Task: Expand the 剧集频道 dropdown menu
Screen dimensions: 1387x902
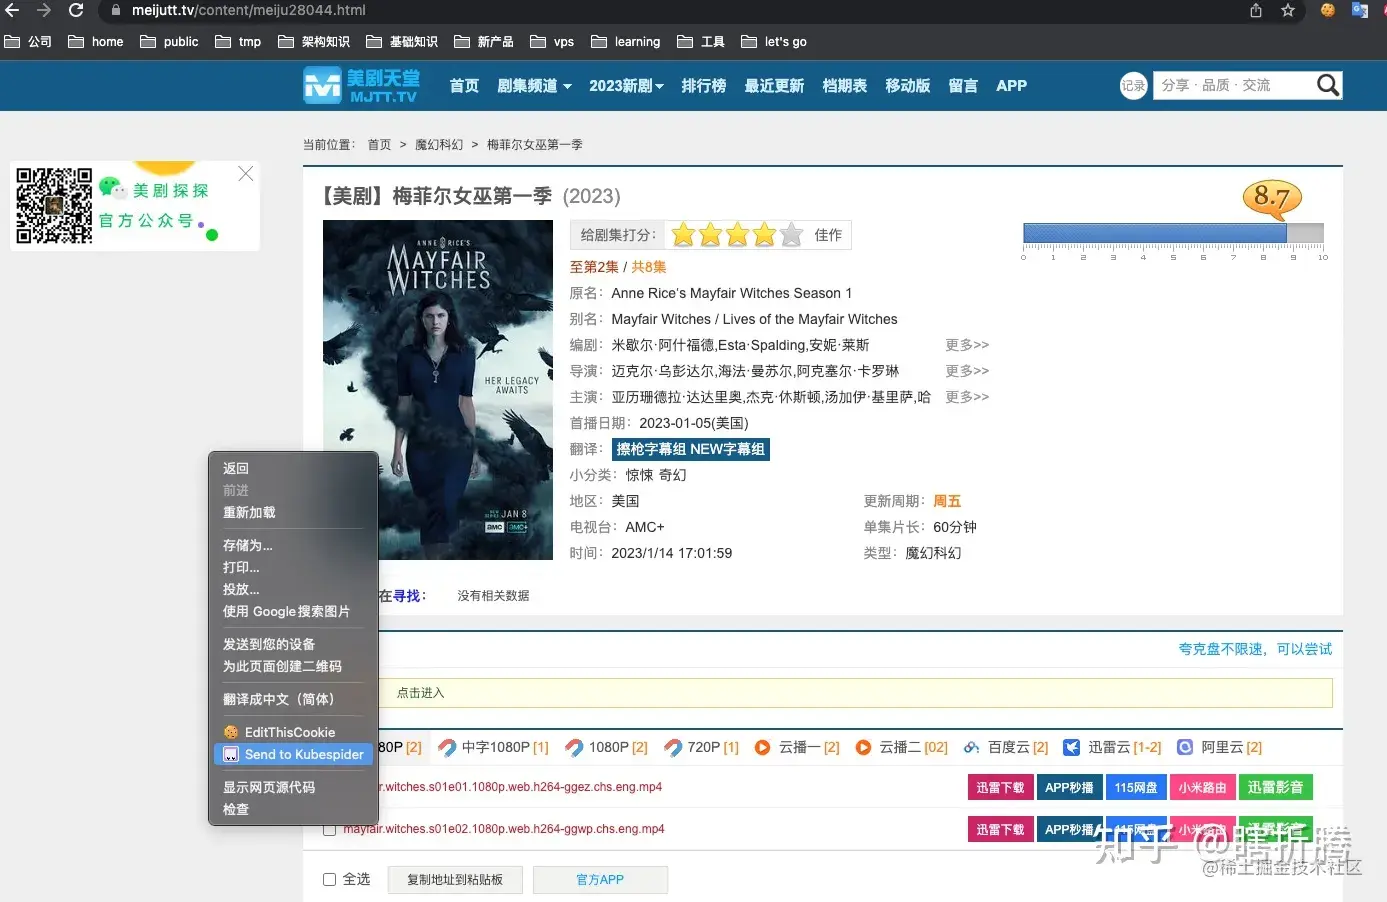Action: pos(534,86)
